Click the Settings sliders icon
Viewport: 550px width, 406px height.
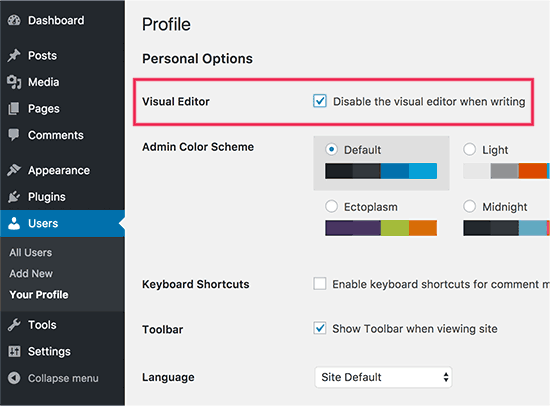[14, 351]
